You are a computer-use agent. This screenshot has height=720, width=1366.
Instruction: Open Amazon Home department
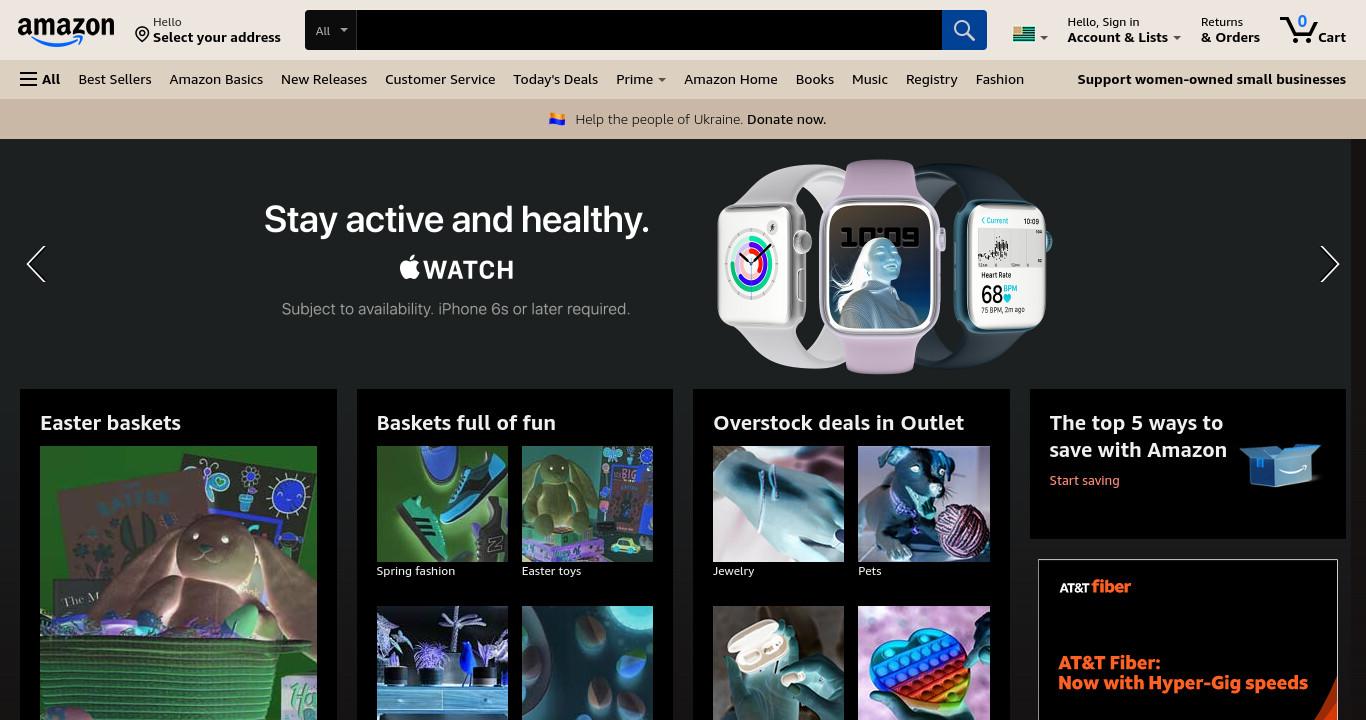click(x=730, y=79)
